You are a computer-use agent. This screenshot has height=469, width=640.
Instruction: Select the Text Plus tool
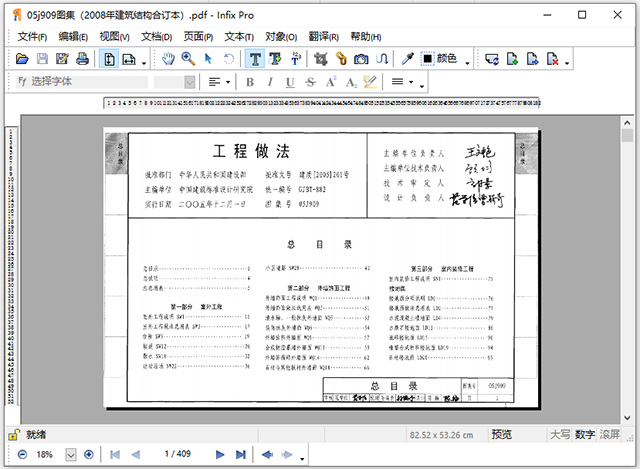click(275, 59)
